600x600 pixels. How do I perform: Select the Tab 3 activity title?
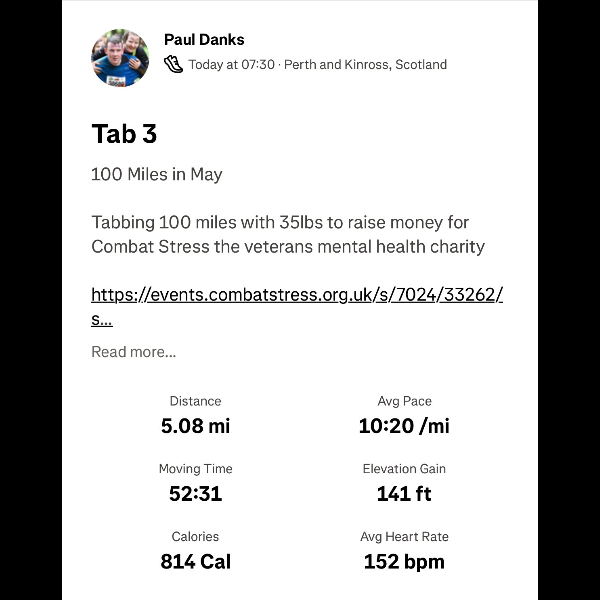point(124,134)
